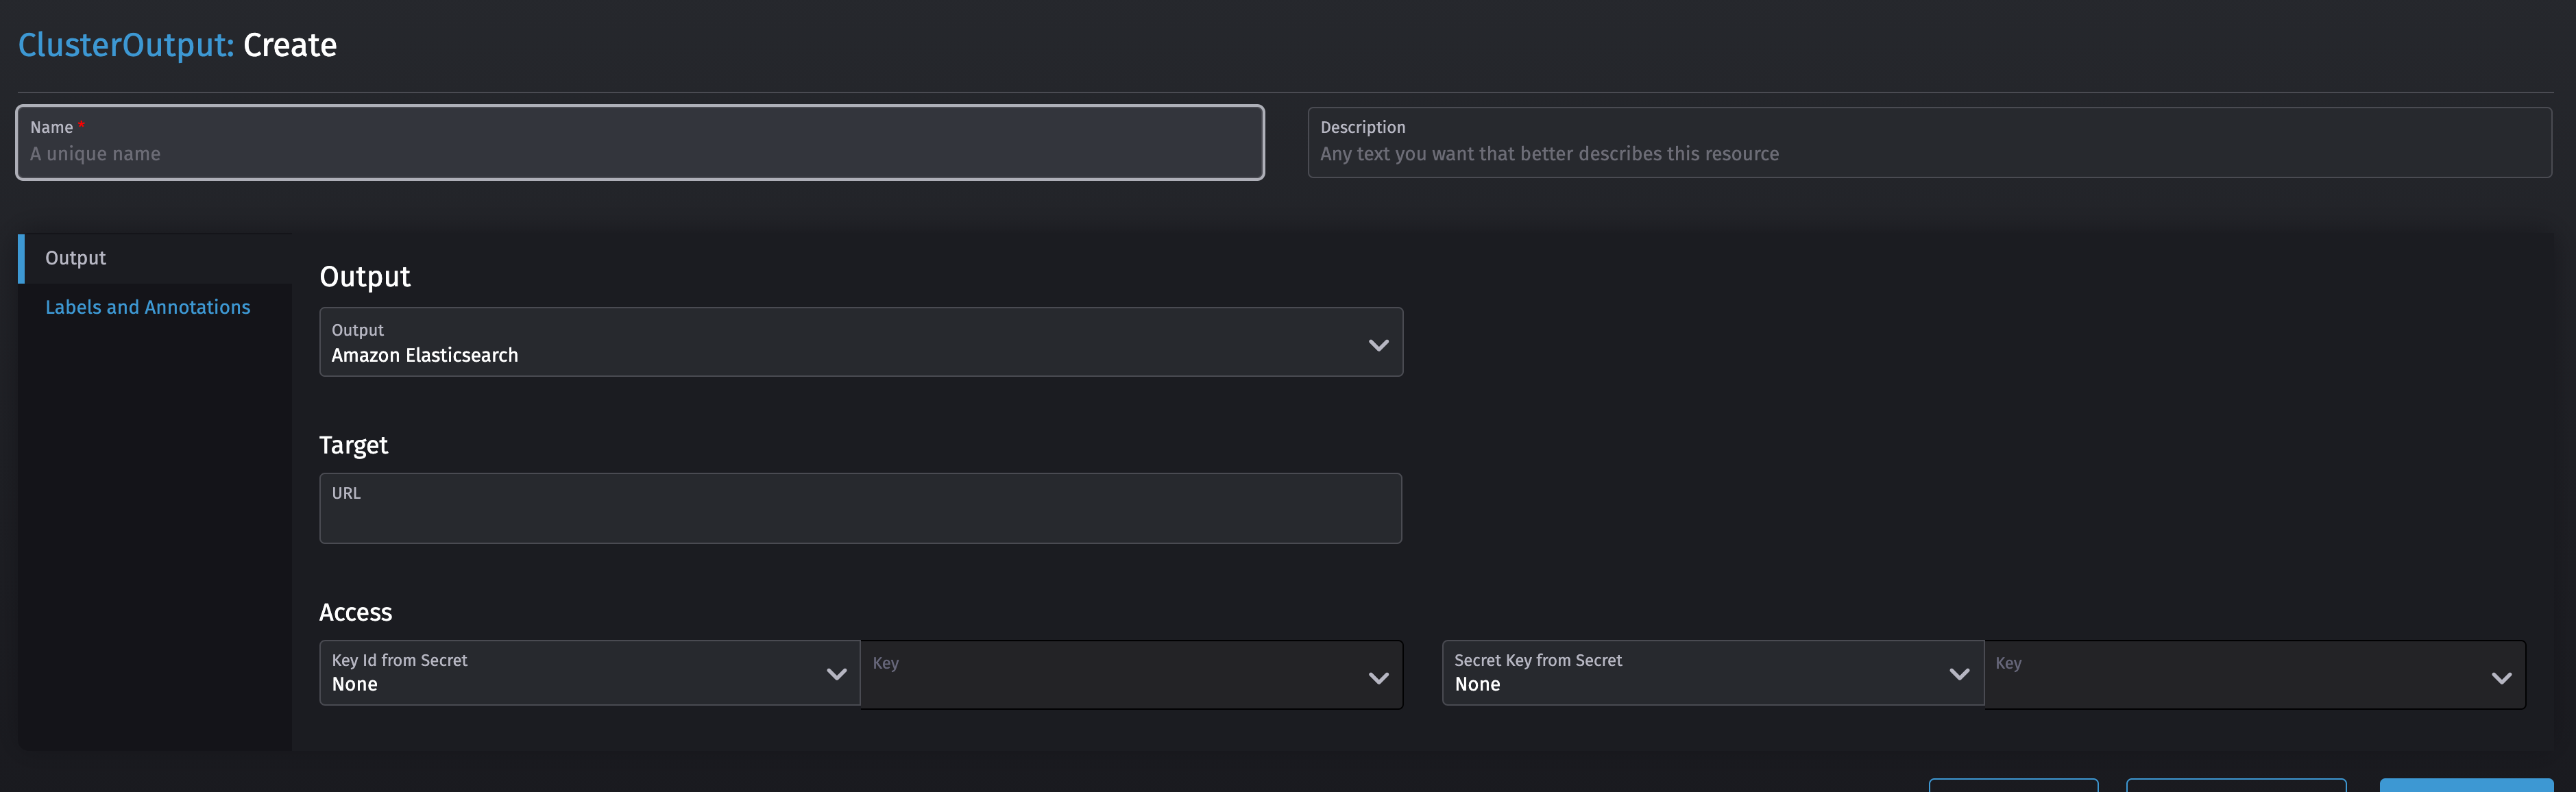Viewport: 2576px width, 792px height.
Task: Click the ClusterOutput breadcrumb title
Action: (x=122, y=45)
